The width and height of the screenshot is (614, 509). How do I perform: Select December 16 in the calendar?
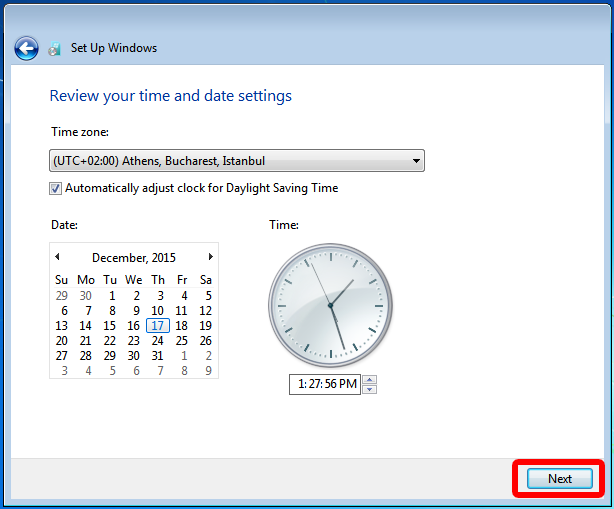pos(134,325)
